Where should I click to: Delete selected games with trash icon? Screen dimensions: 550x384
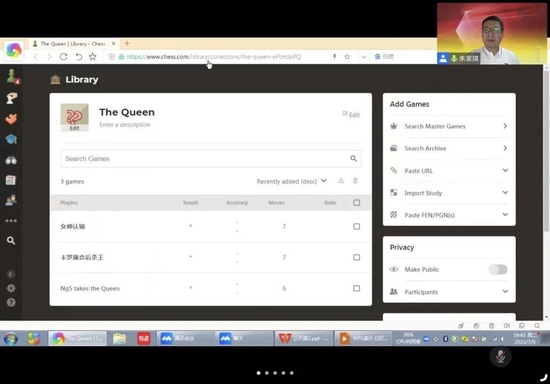point(355,181)
